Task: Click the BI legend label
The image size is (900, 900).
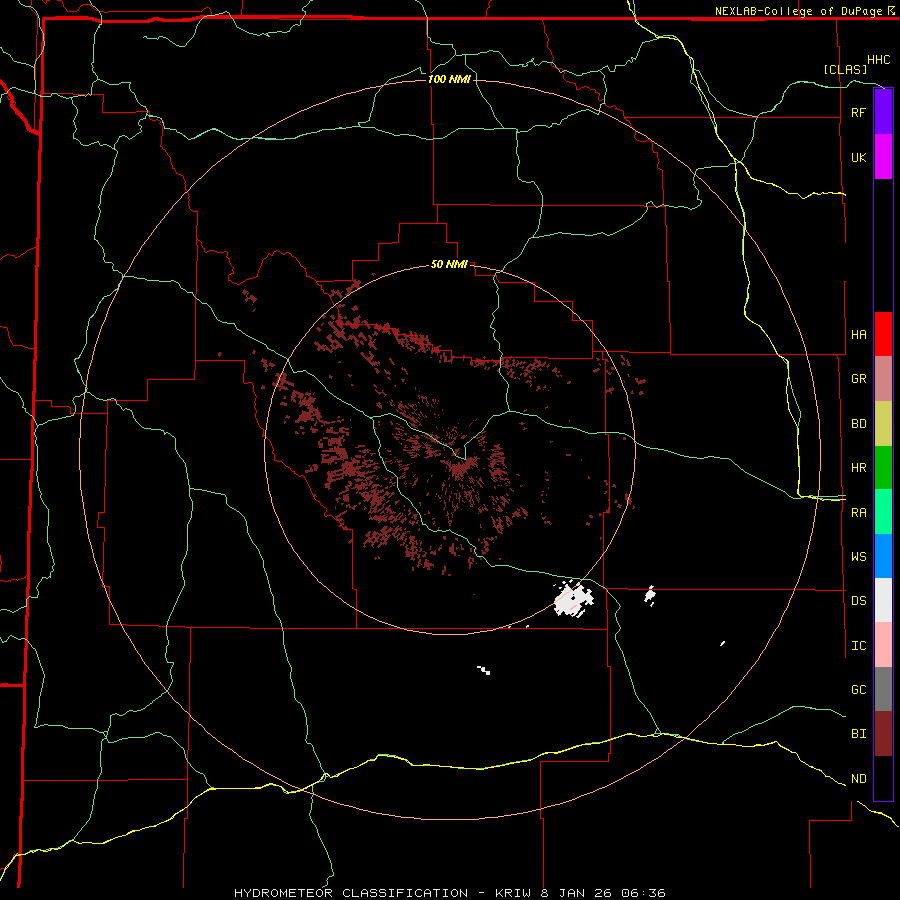Action: coord(858,734)
